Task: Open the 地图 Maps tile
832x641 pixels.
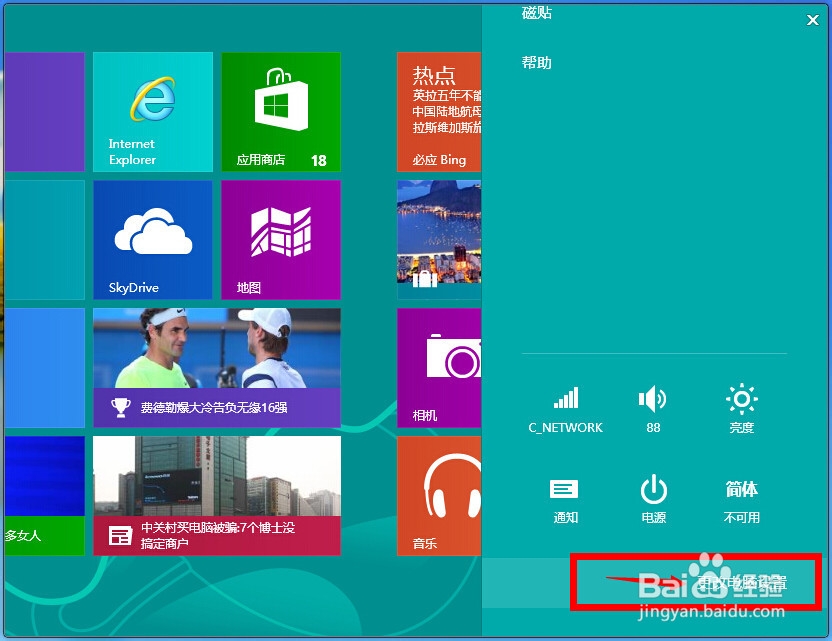Action: pyautogui.click(x=281, y=240)
